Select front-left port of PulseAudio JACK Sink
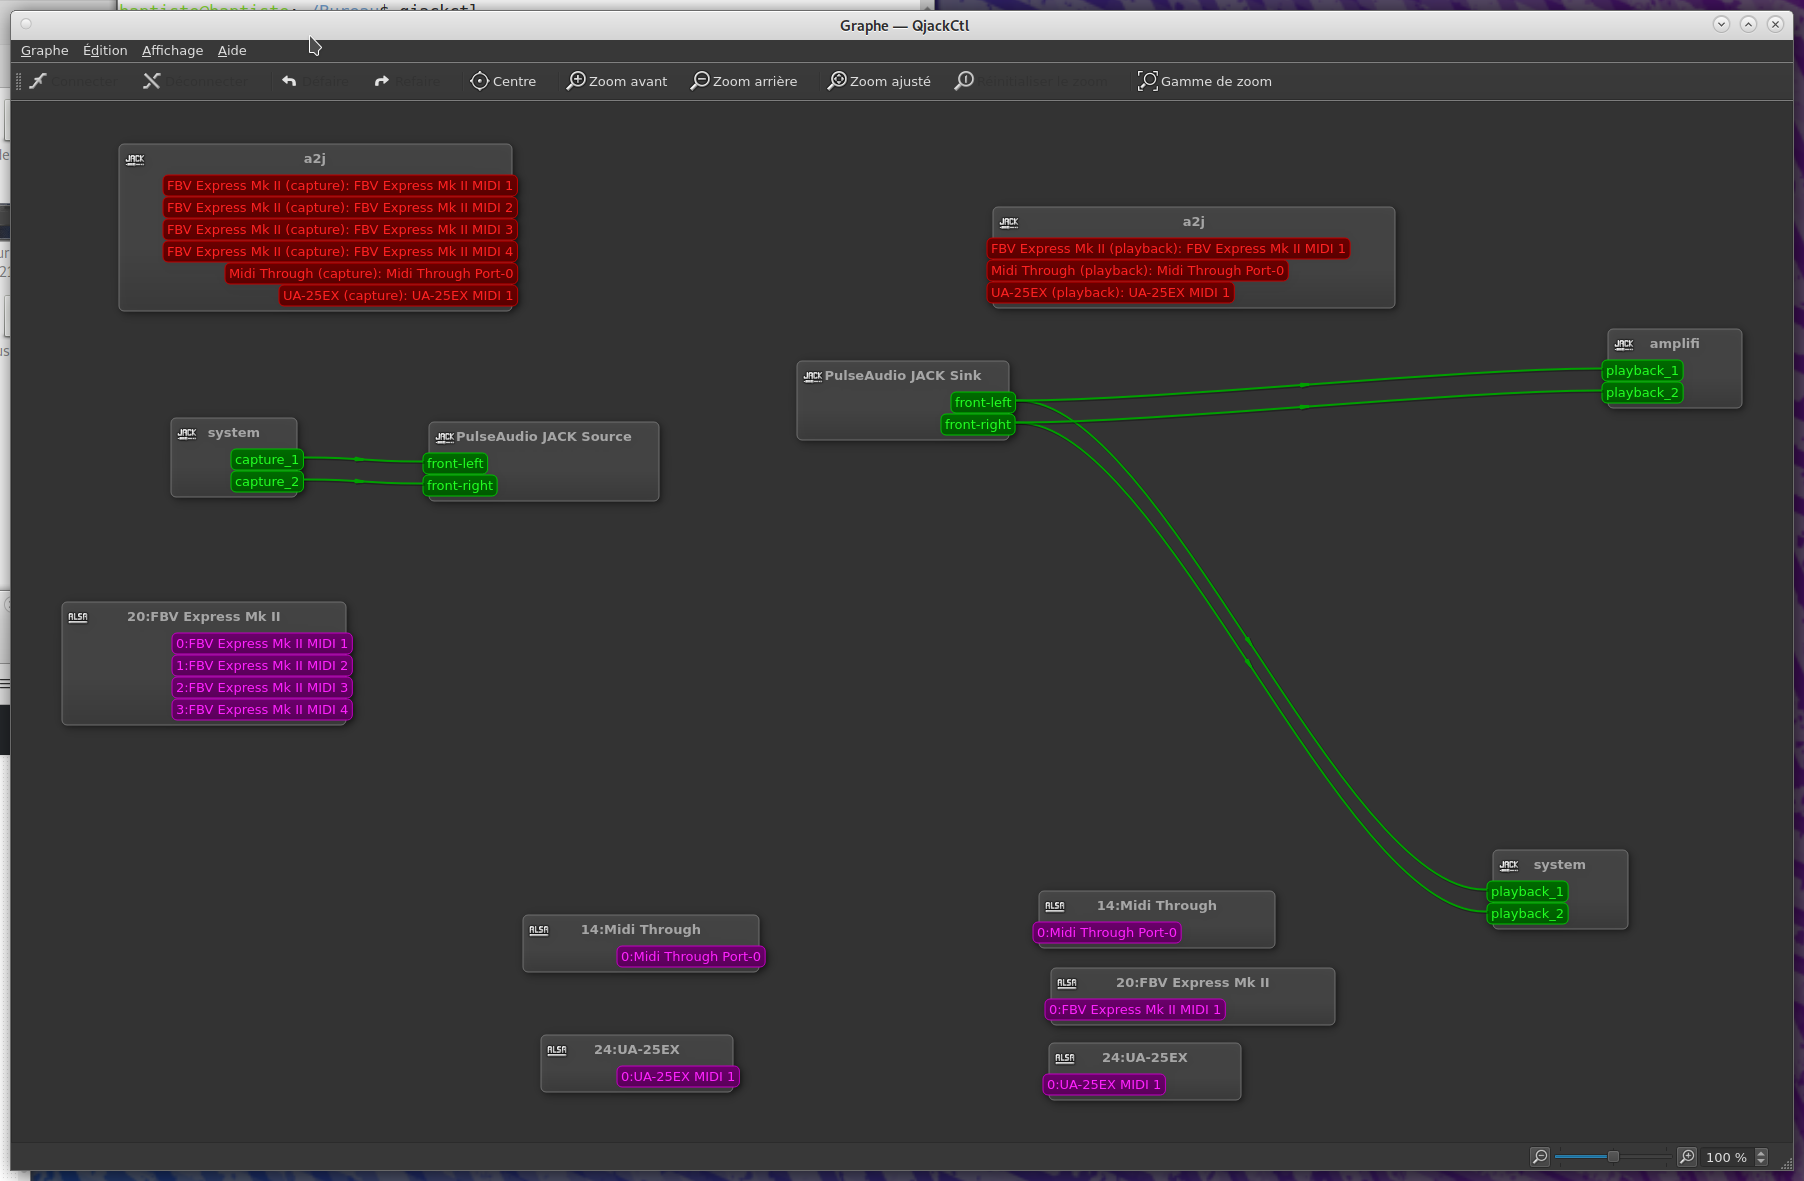Viewport: 1804px width, 1181px height. 983,403
